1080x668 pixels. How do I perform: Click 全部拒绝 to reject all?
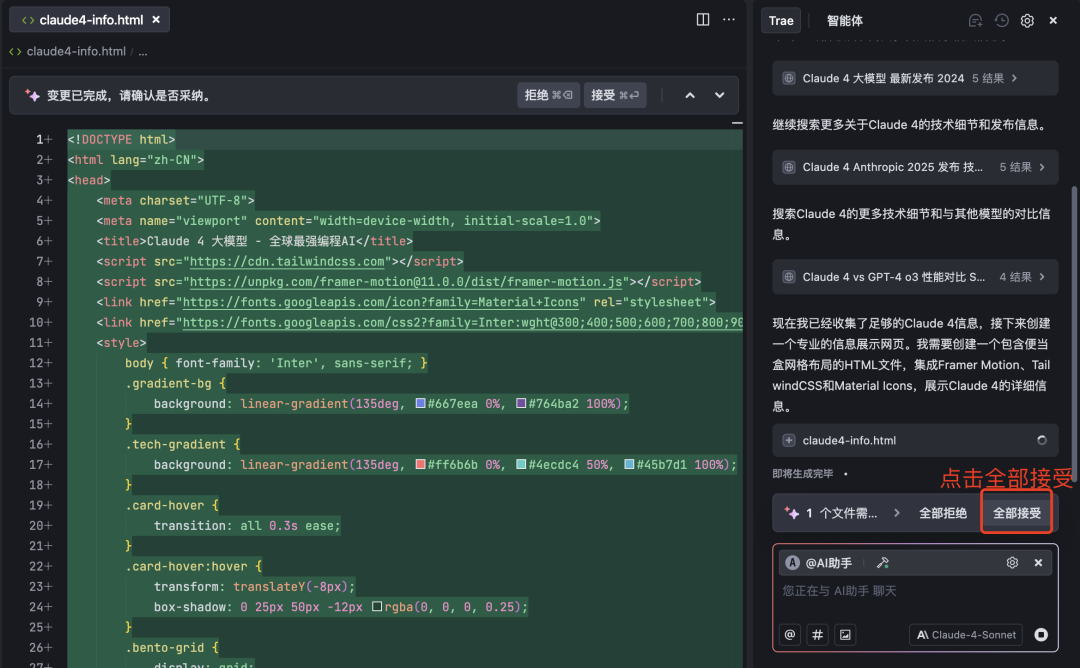[x=943, y=513]
